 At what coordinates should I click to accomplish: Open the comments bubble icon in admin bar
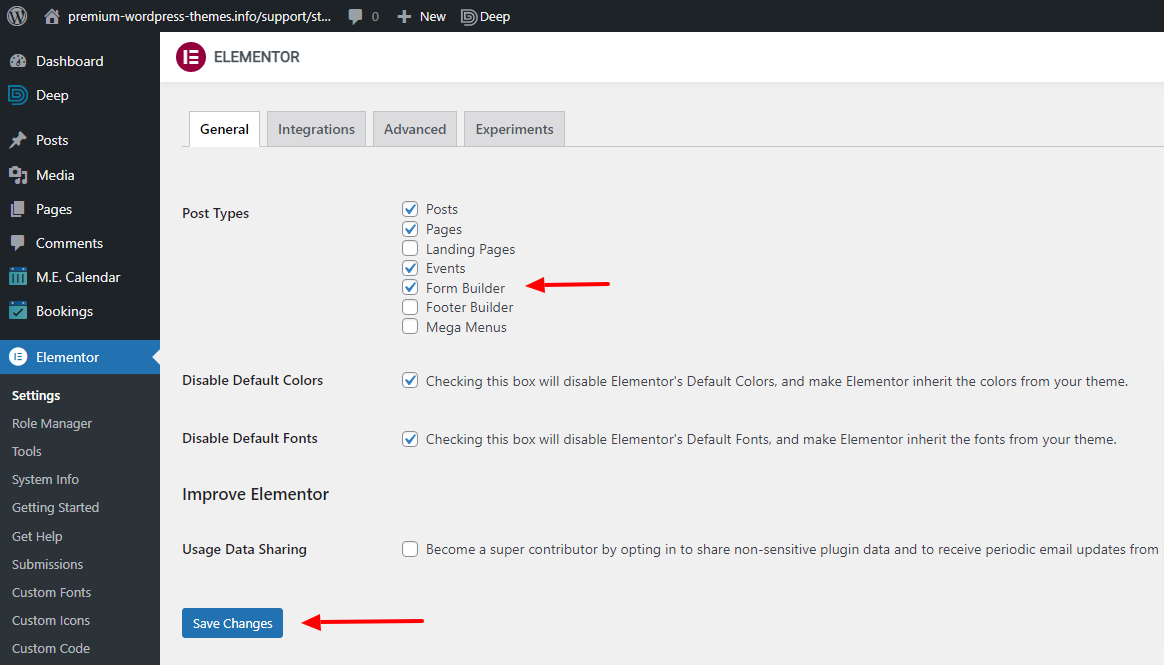point(356,16)
